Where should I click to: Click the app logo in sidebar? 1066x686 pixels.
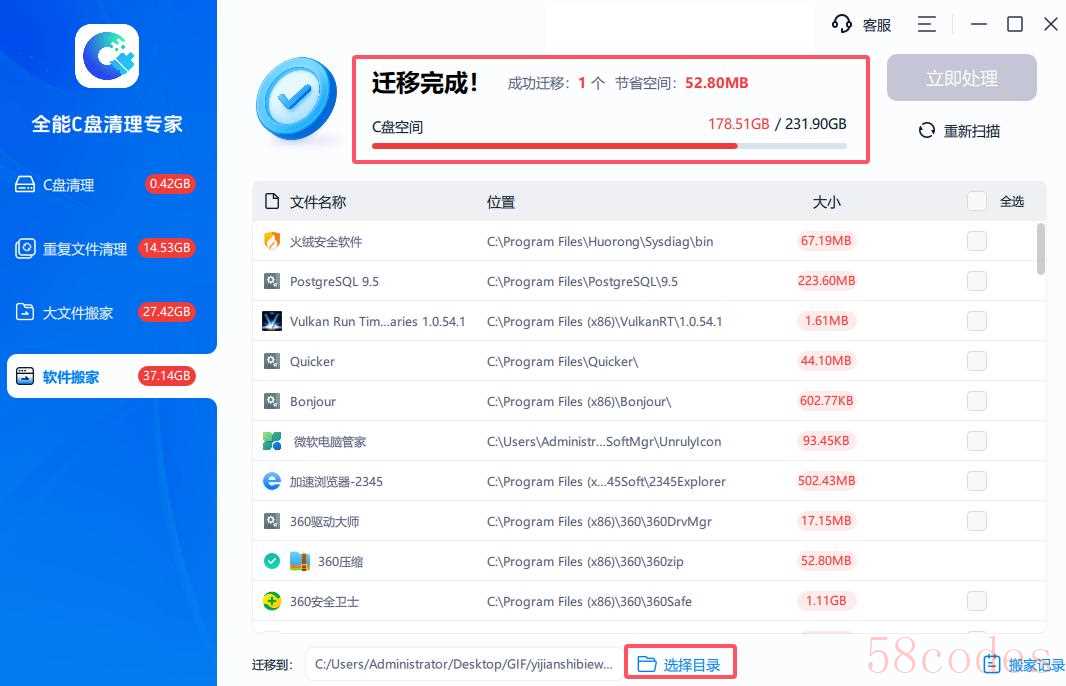click(x=107, y=56)
